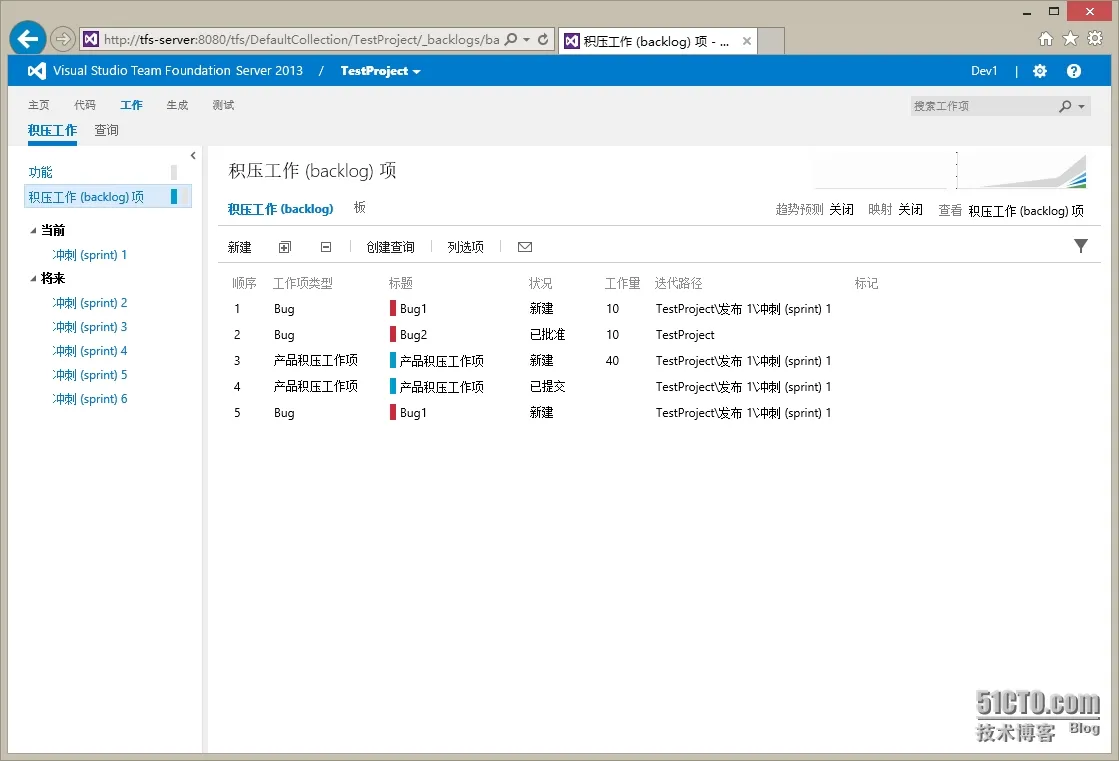Select order 4 产品积压工作项 row title
Screen dimensions: 1119x761
tap(442, 387)
